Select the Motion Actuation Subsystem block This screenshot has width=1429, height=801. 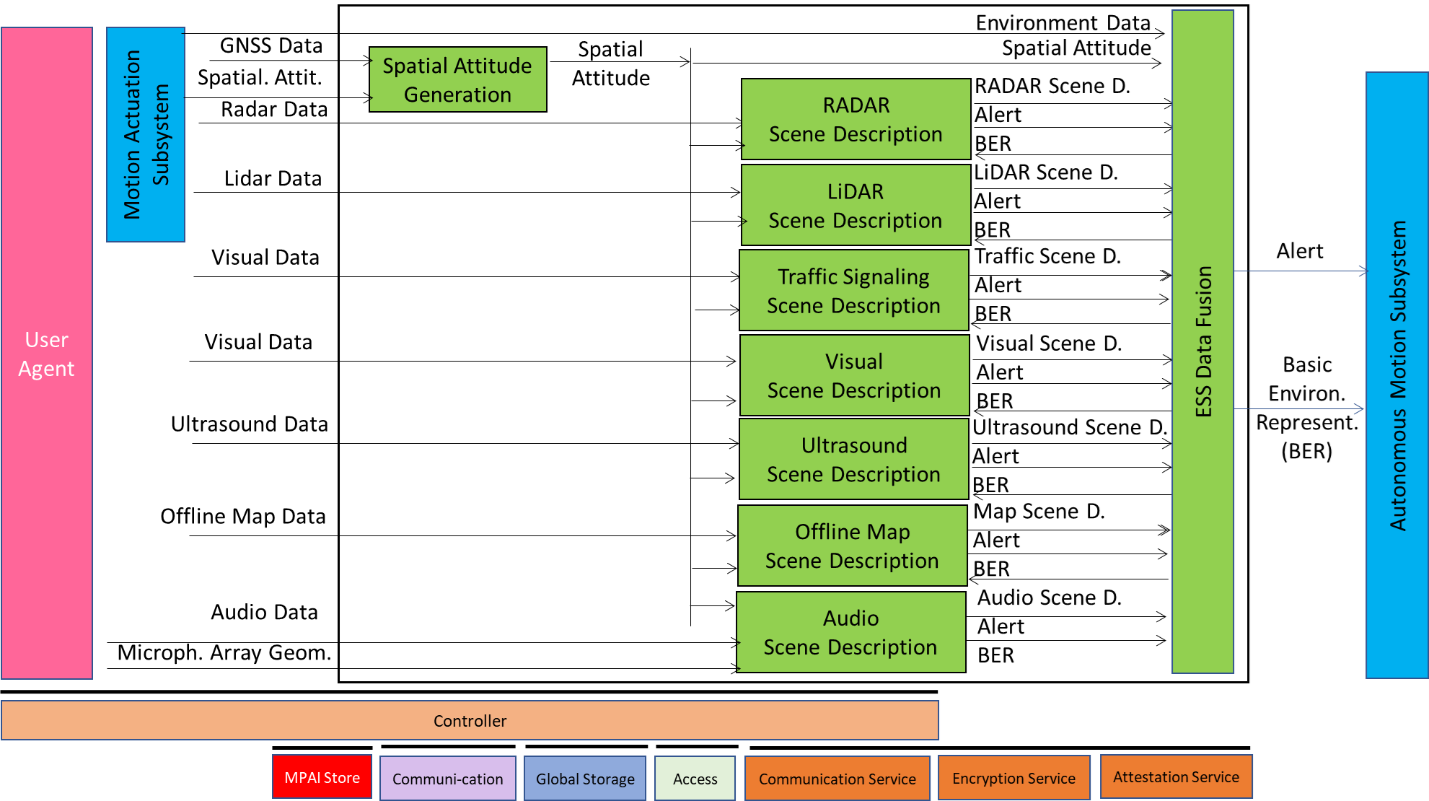tap(145, 135)
